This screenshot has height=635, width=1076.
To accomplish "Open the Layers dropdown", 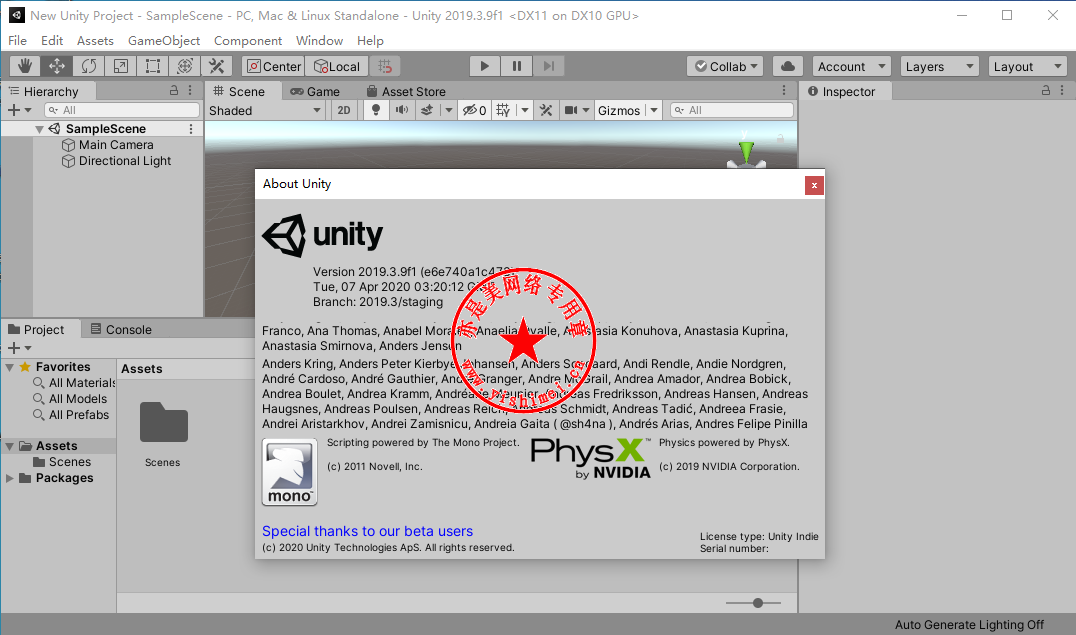I will tap(939, 66).
